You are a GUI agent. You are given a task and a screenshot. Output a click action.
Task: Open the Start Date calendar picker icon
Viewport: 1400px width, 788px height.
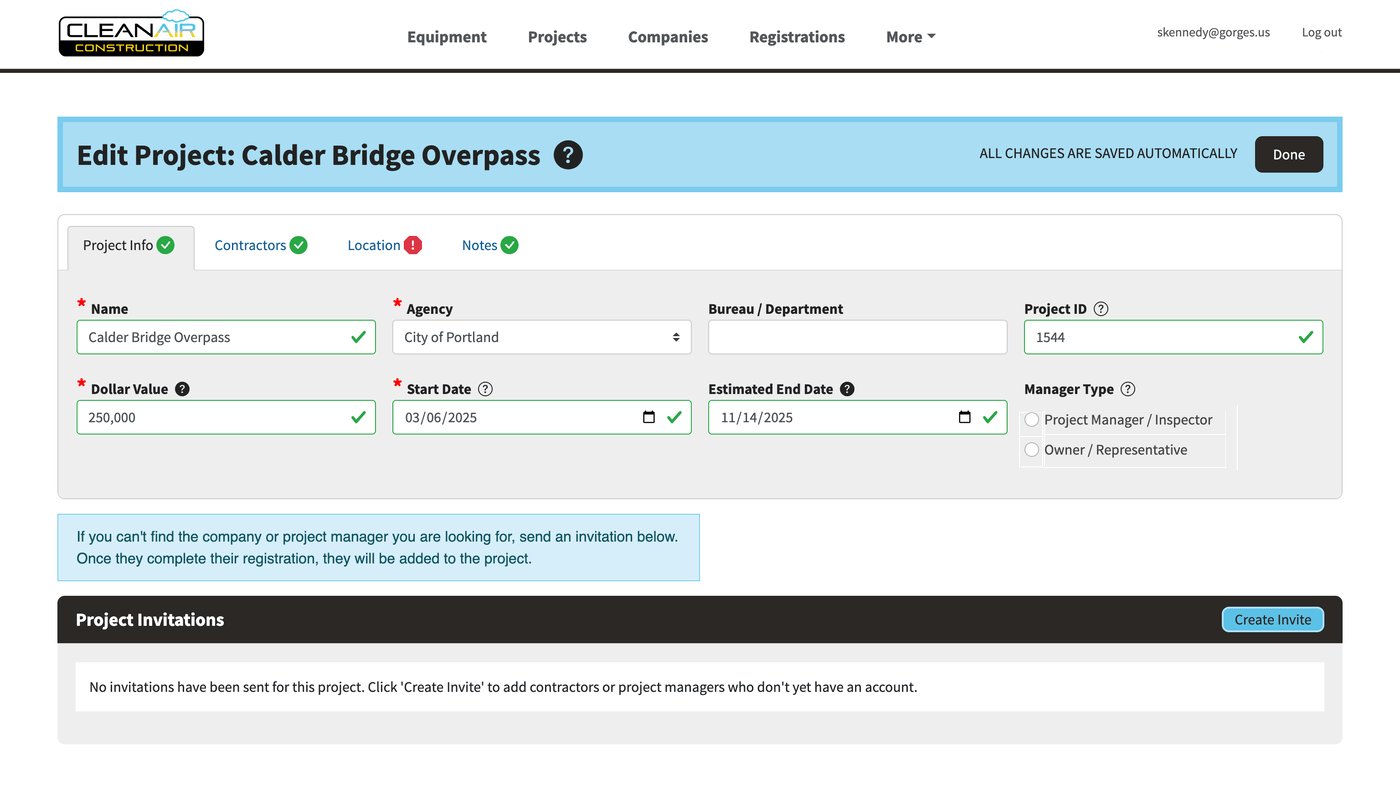tap(649, 417)
